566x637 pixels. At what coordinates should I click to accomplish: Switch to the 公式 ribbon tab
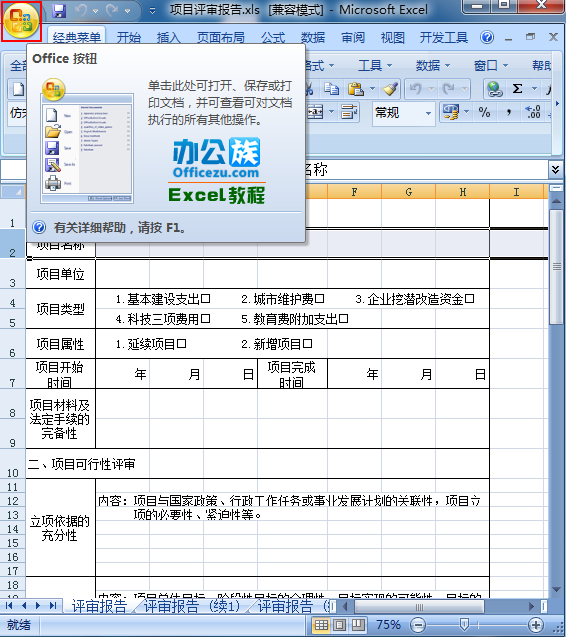coord(273,37)
